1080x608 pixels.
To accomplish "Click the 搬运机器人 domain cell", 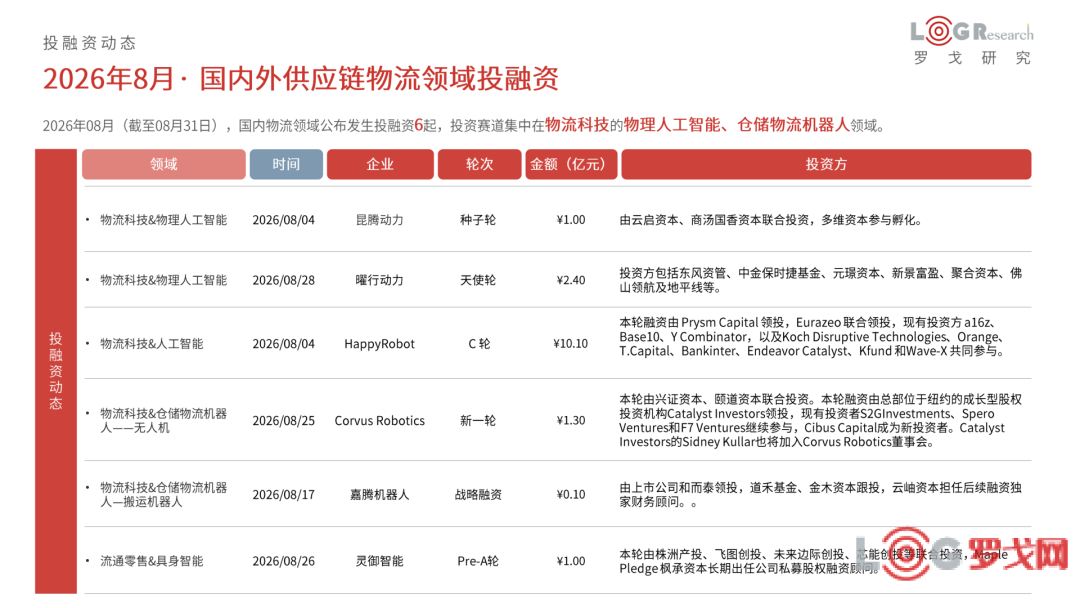I will (164, 494).
